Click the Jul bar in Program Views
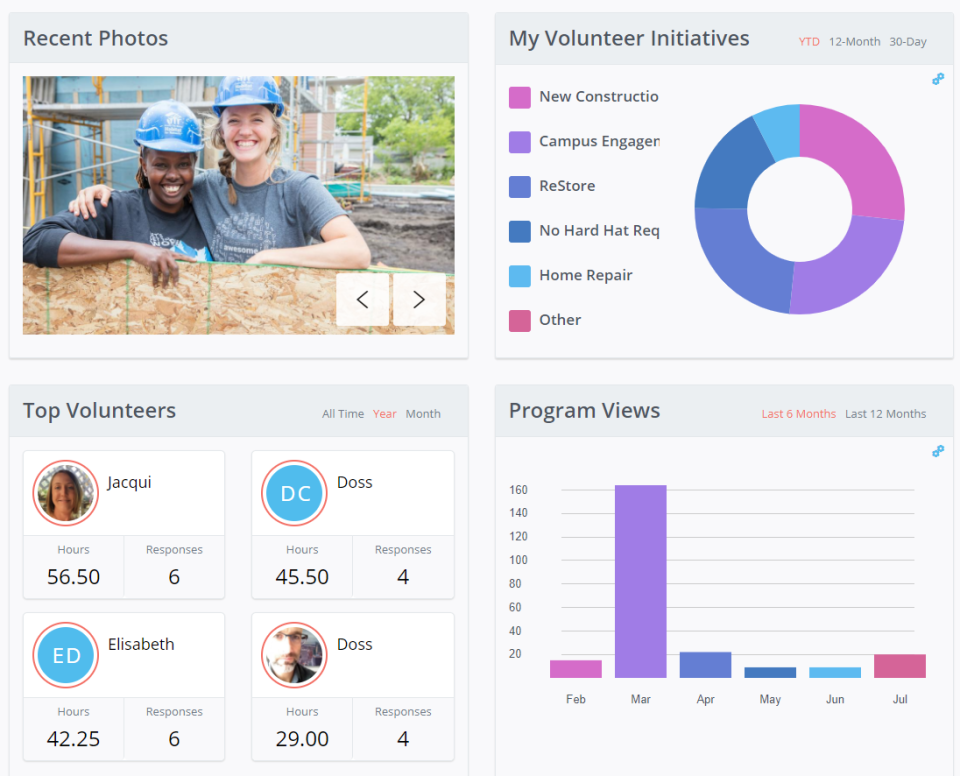This screenshot has height=776, width=960. 900,666
